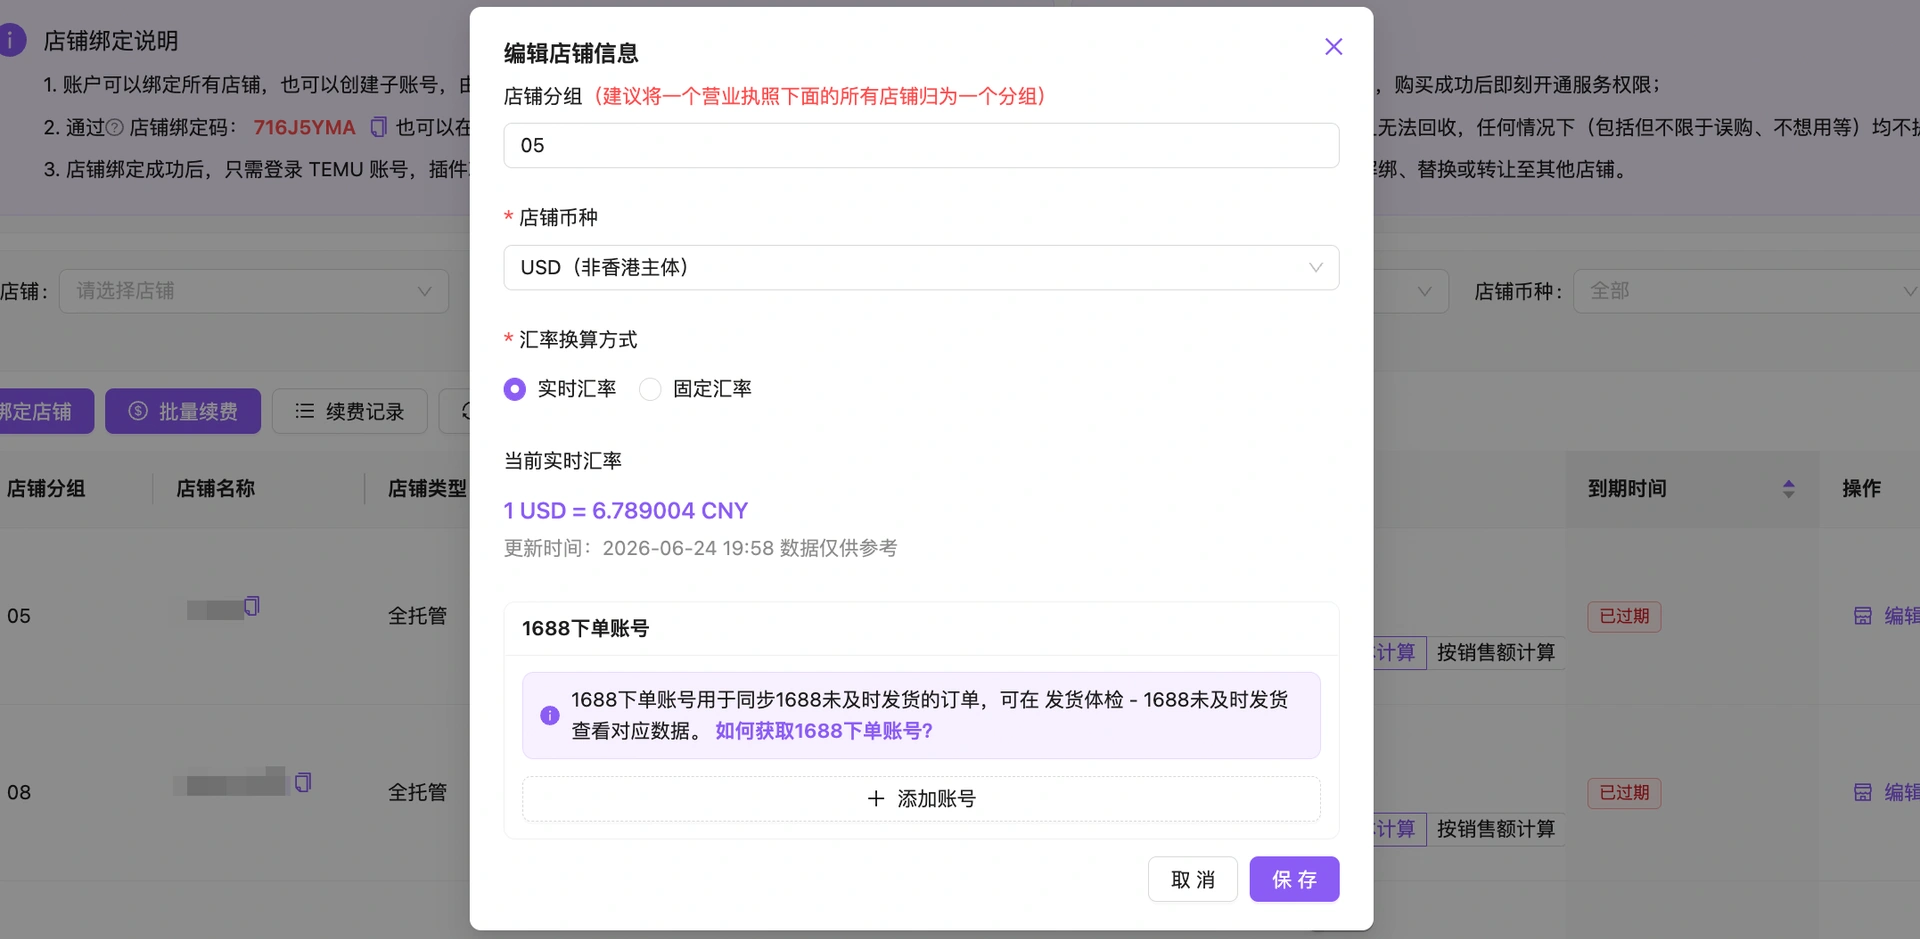Click the plus icon beside 添加账号
Screen dimensions: 1920x939
pyautogui.click(x=876, y=799)
